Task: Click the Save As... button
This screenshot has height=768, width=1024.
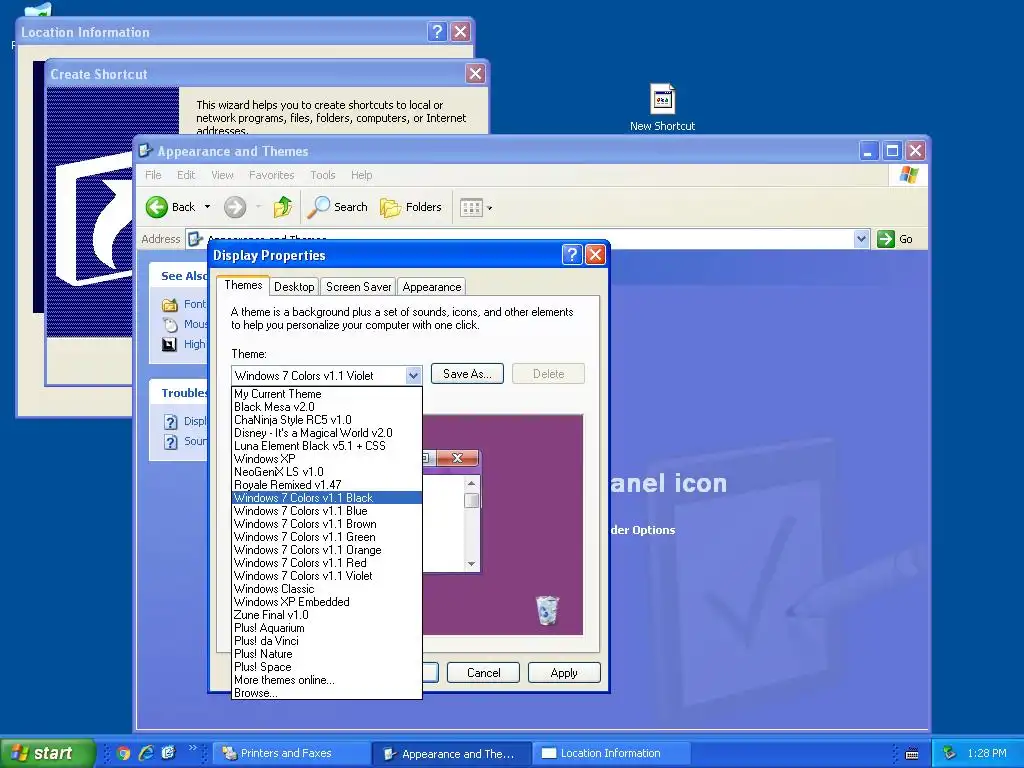Action: (467, 374)
